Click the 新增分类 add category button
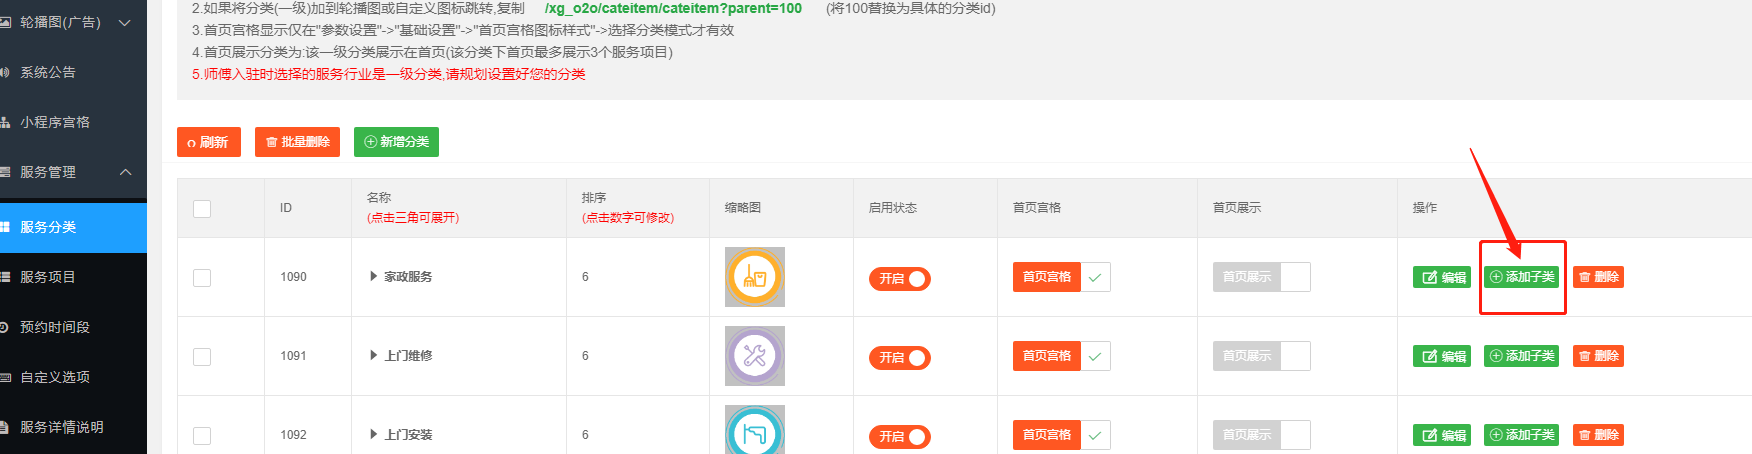The width and height of the screenshot is (1752, 454). 396,142
